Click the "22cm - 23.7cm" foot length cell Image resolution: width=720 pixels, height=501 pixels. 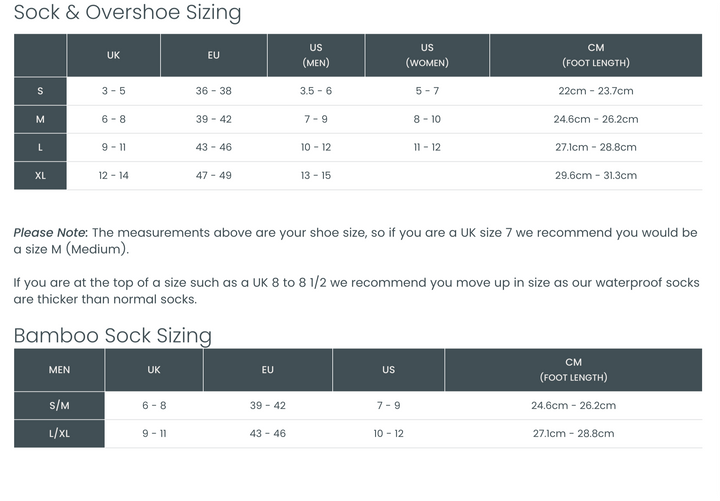tap(595, 91)
